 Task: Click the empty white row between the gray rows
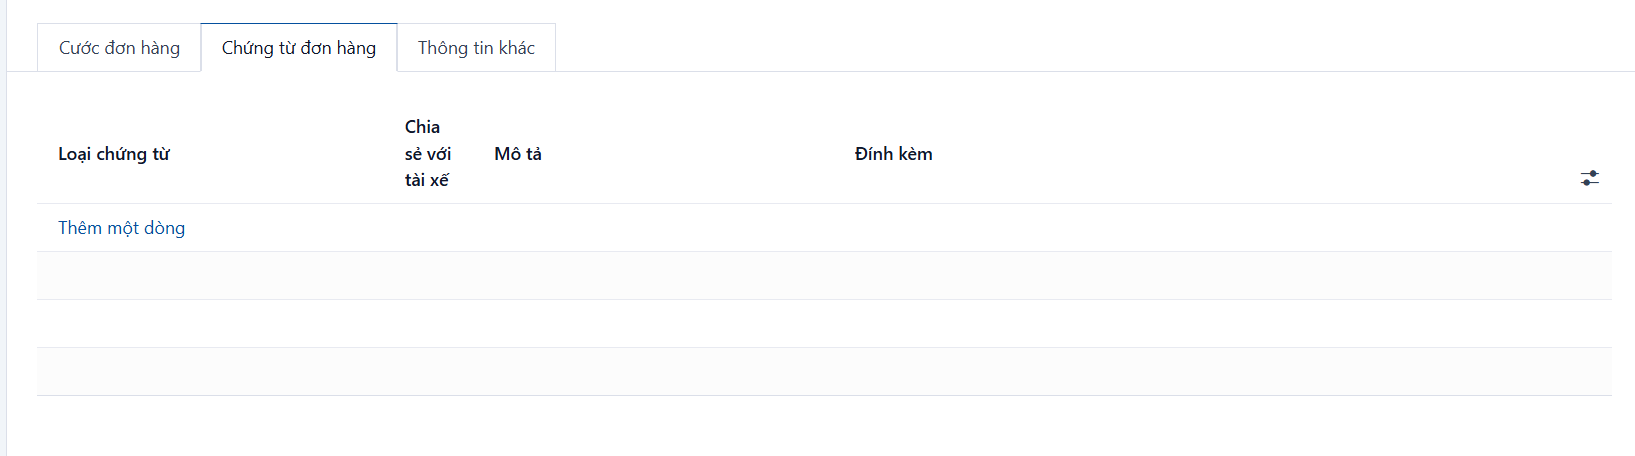(x=824, y=324)
